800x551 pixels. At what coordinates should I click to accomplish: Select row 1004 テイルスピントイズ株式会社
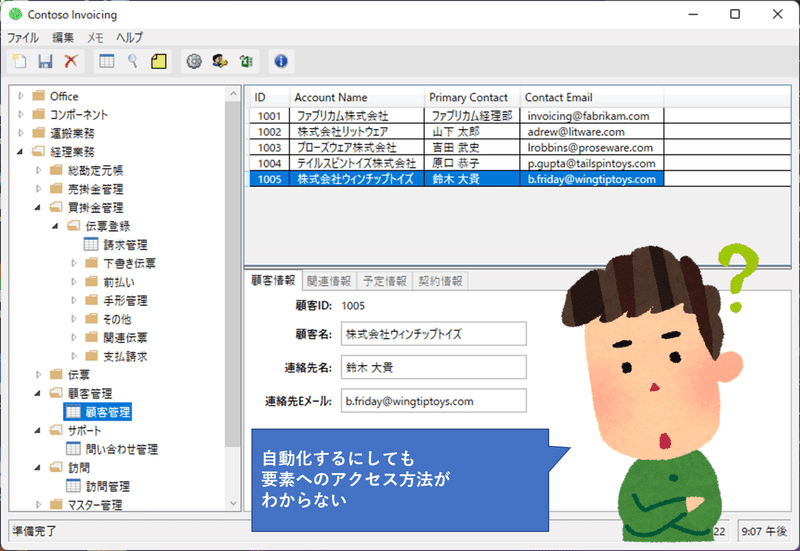pyautogui.click(x=520, y=163)
